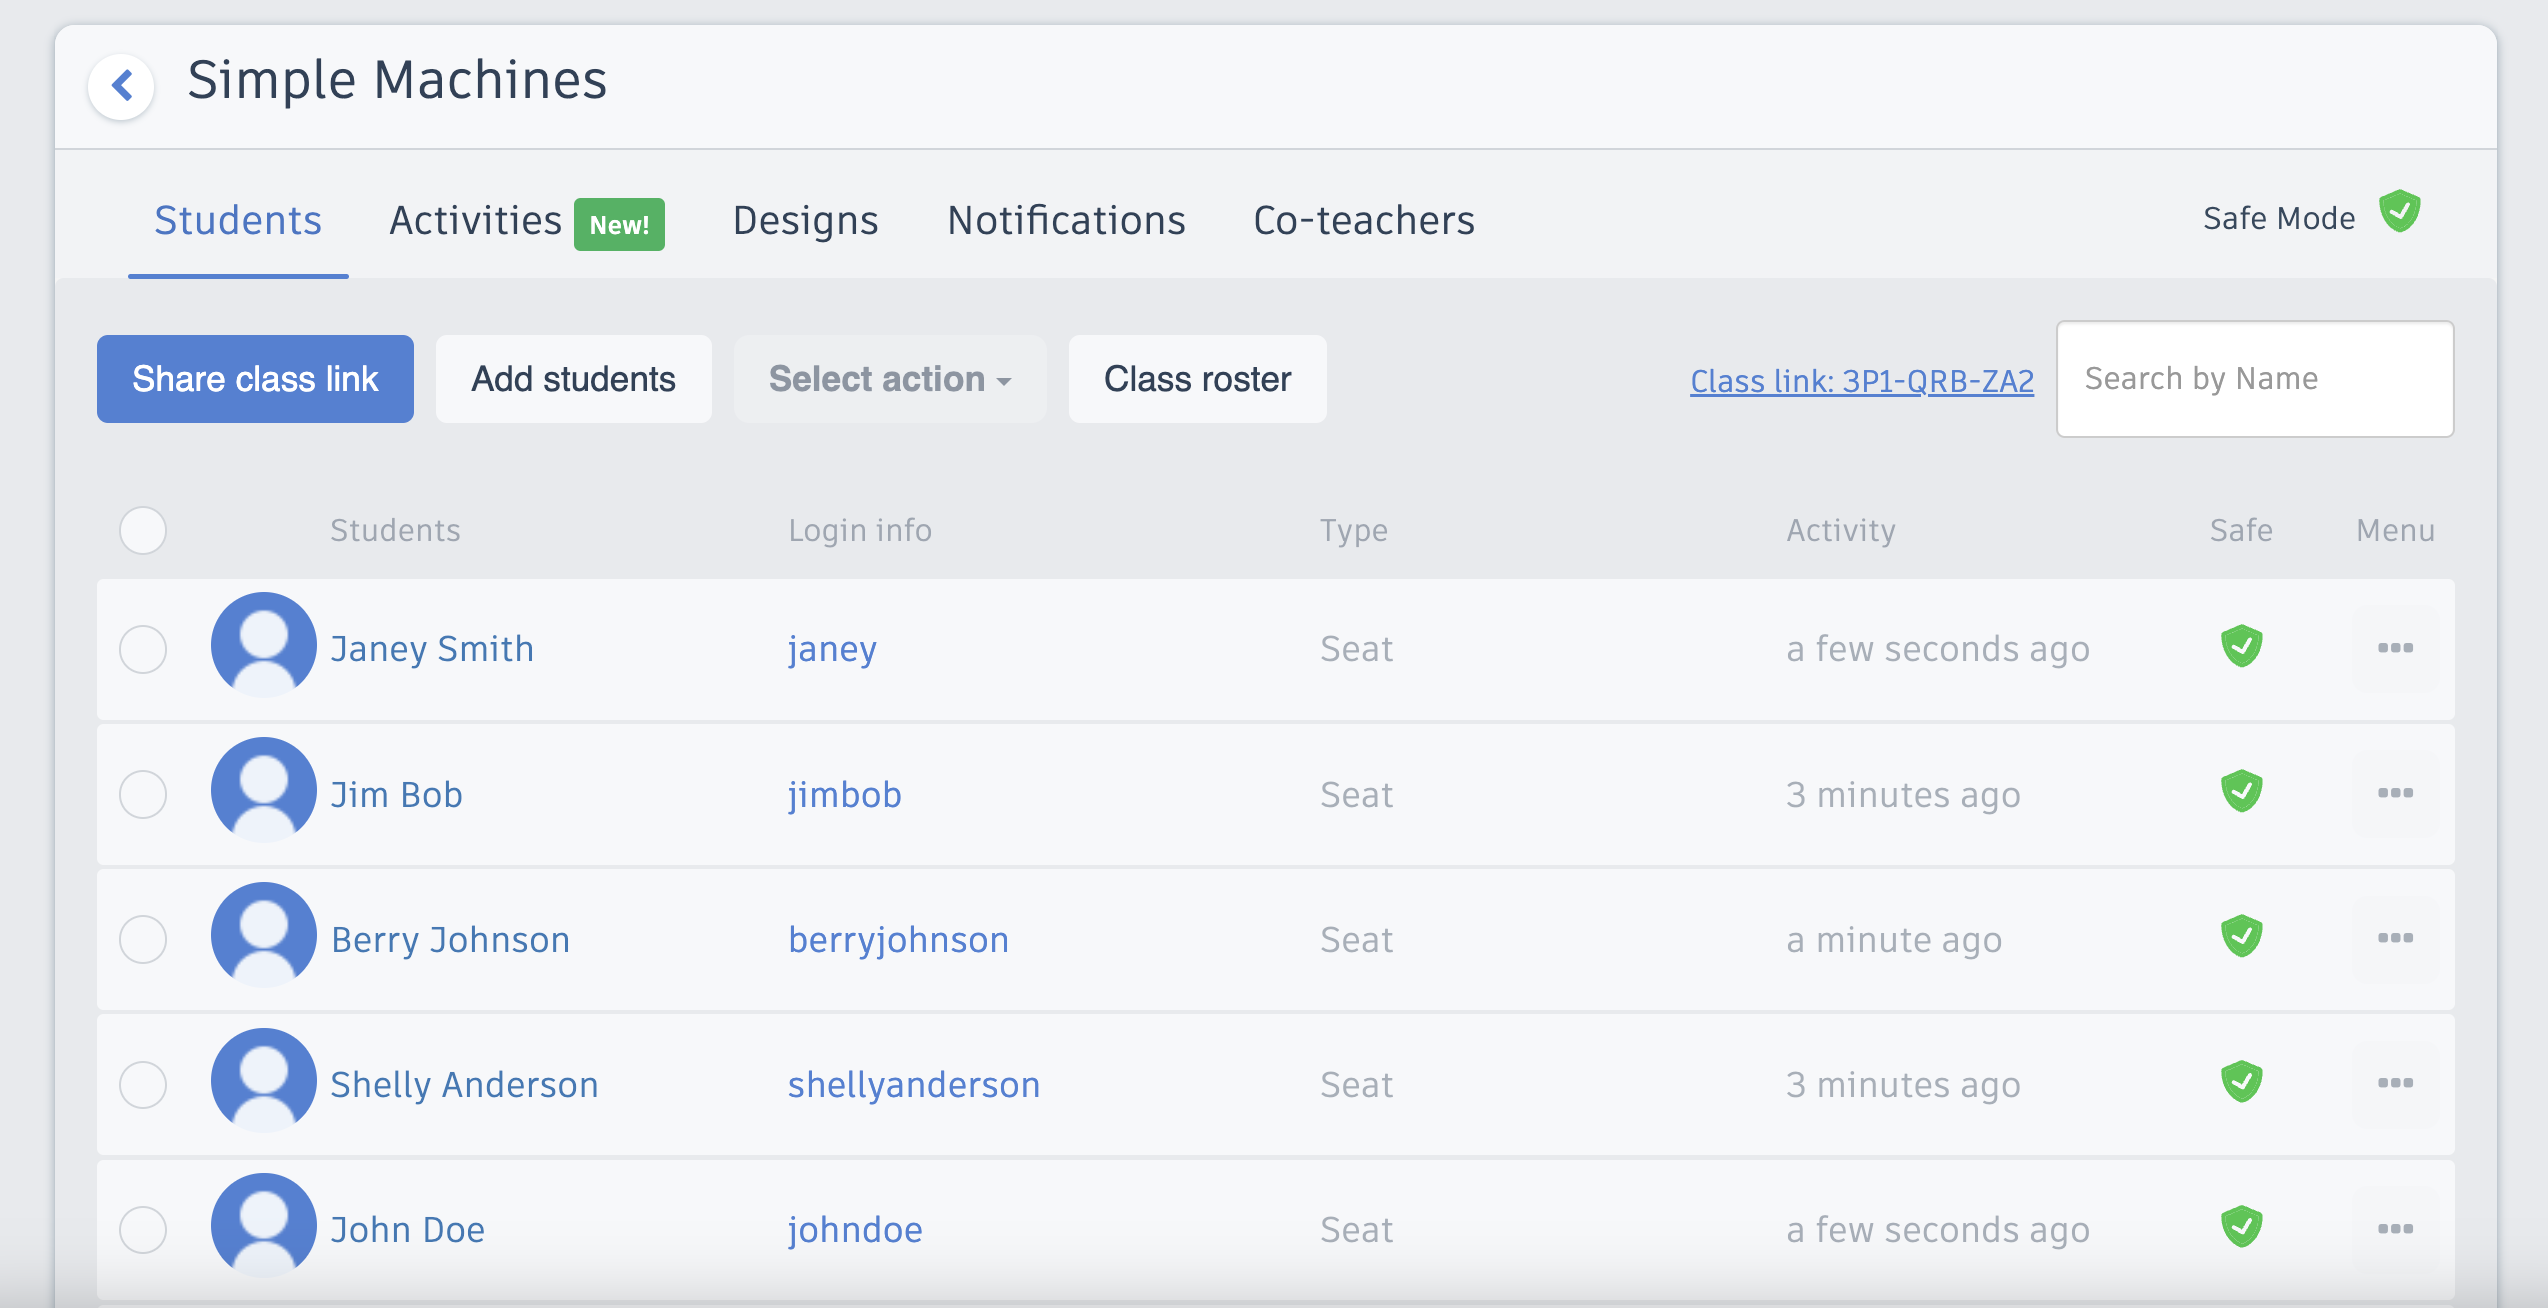Switch to the Activities tab
The width and height of the screenshot is (2548, 1308).
(474, 220)
